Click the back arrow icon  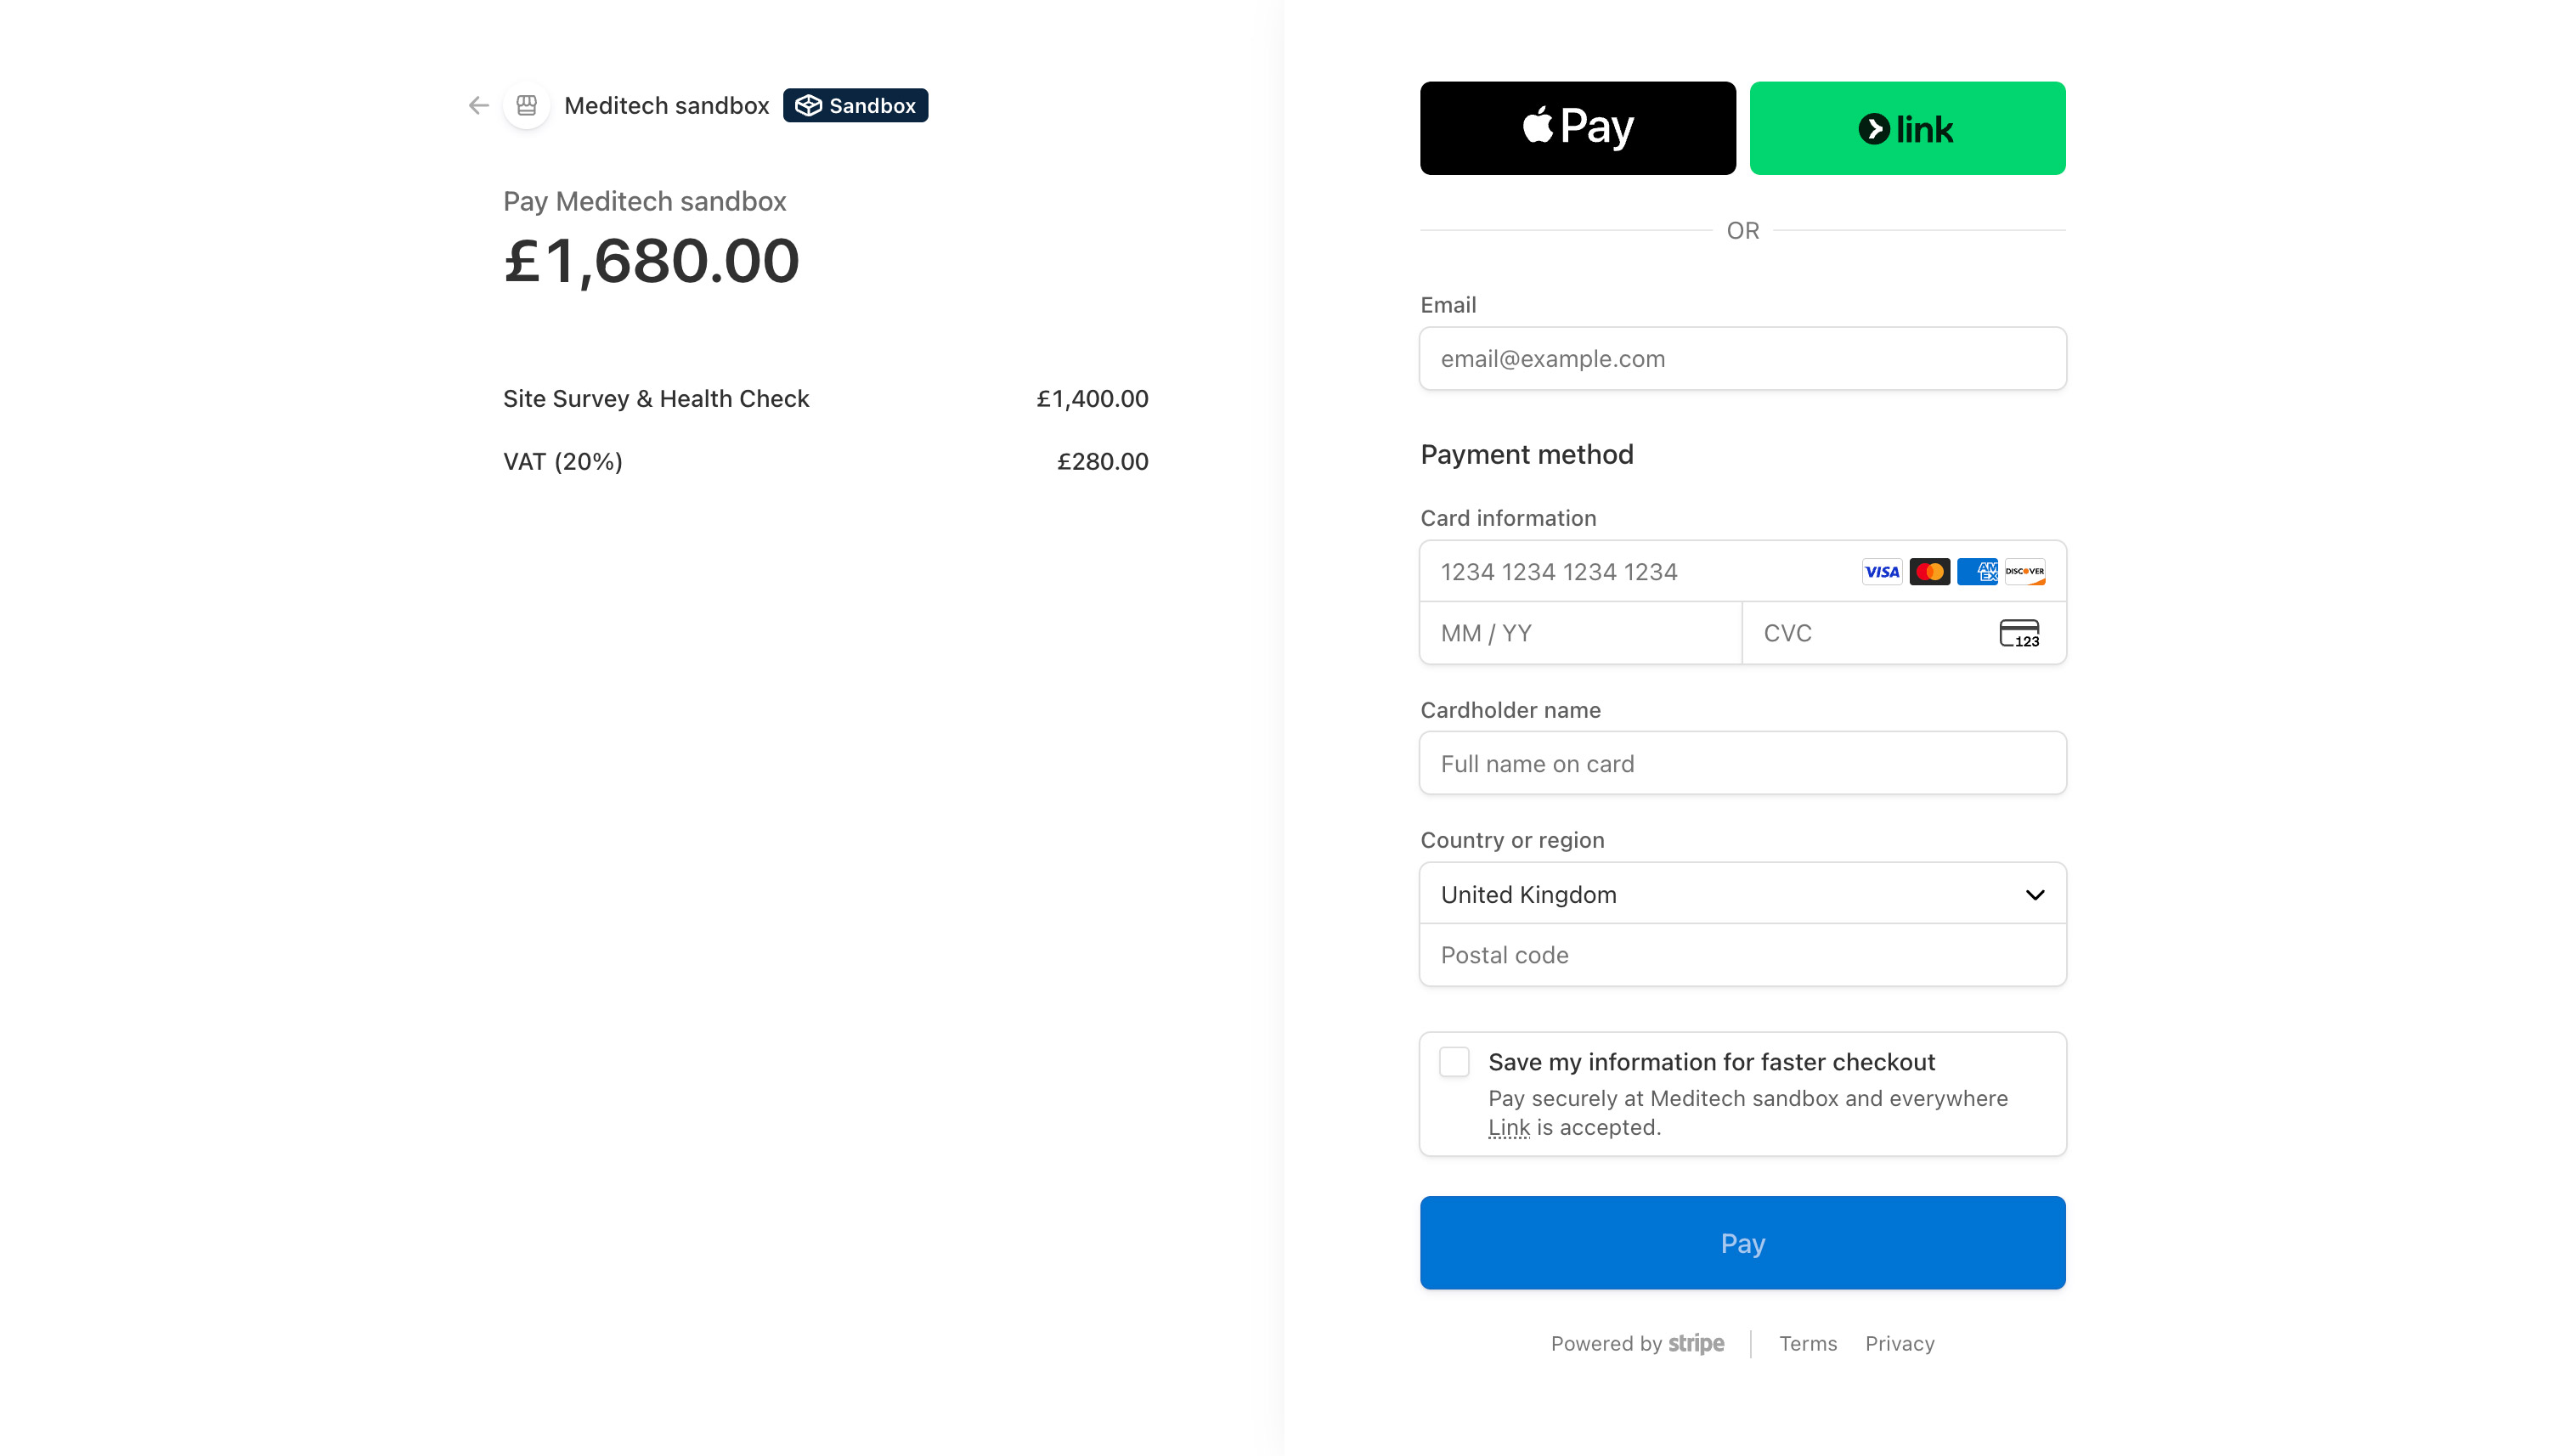point(478,105)
